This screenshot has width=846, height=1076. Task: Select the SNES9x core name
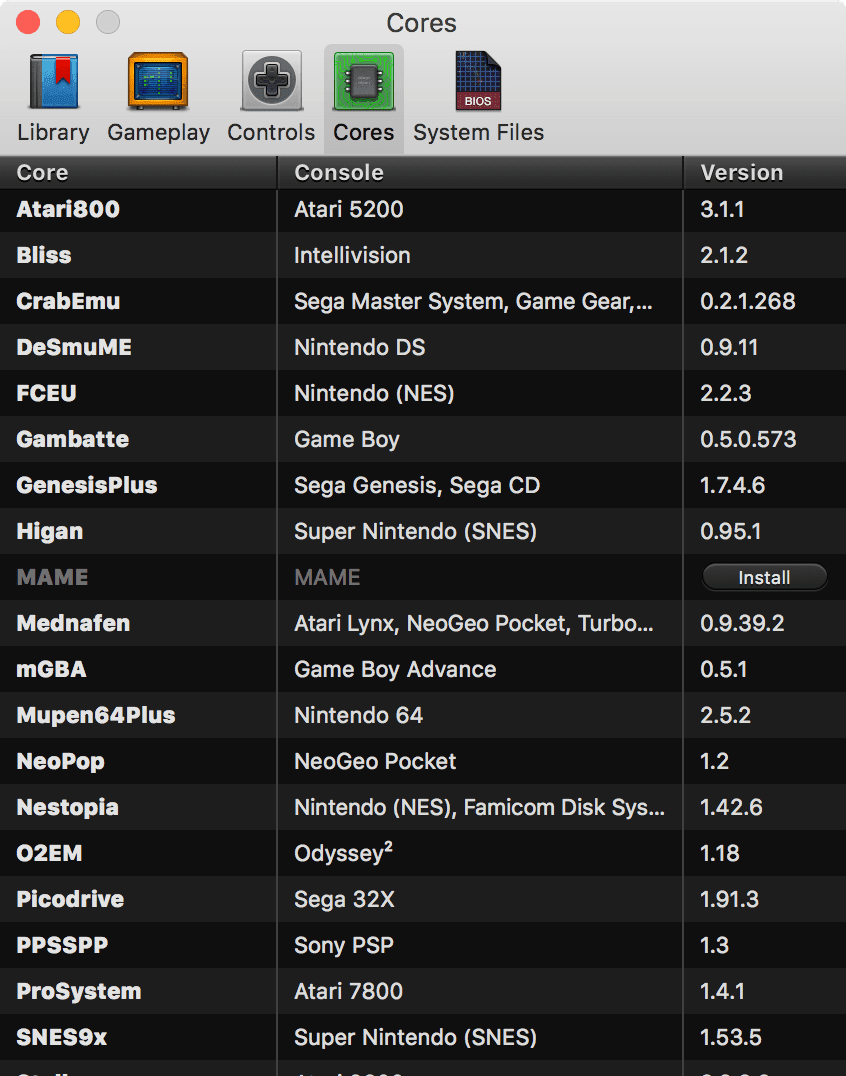62,1037
